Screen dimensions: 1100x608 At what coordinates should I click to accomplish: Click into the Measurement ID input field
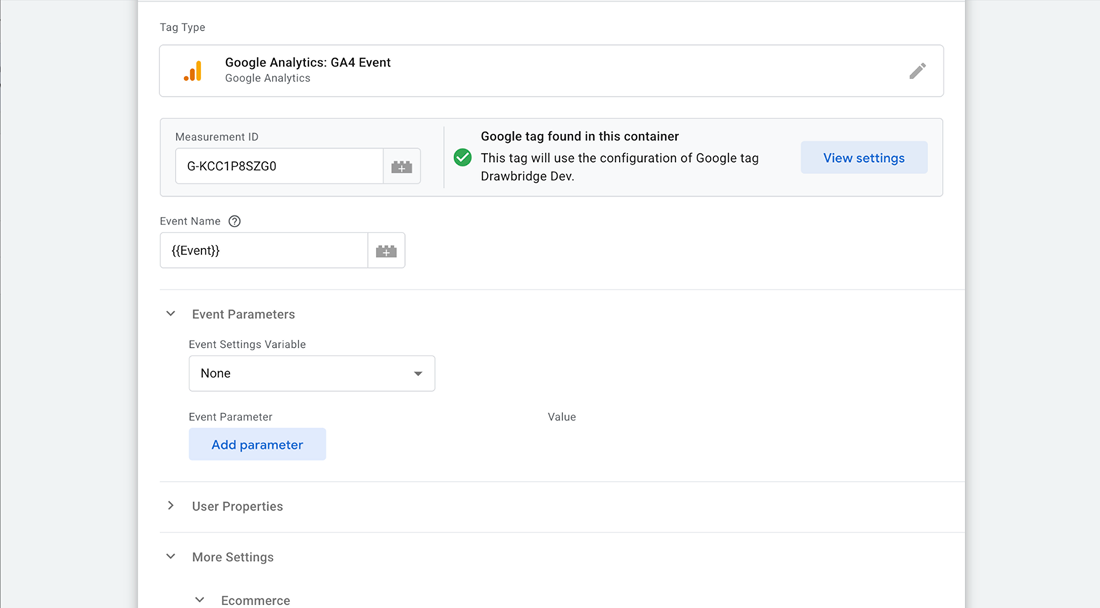coord(278,167)
